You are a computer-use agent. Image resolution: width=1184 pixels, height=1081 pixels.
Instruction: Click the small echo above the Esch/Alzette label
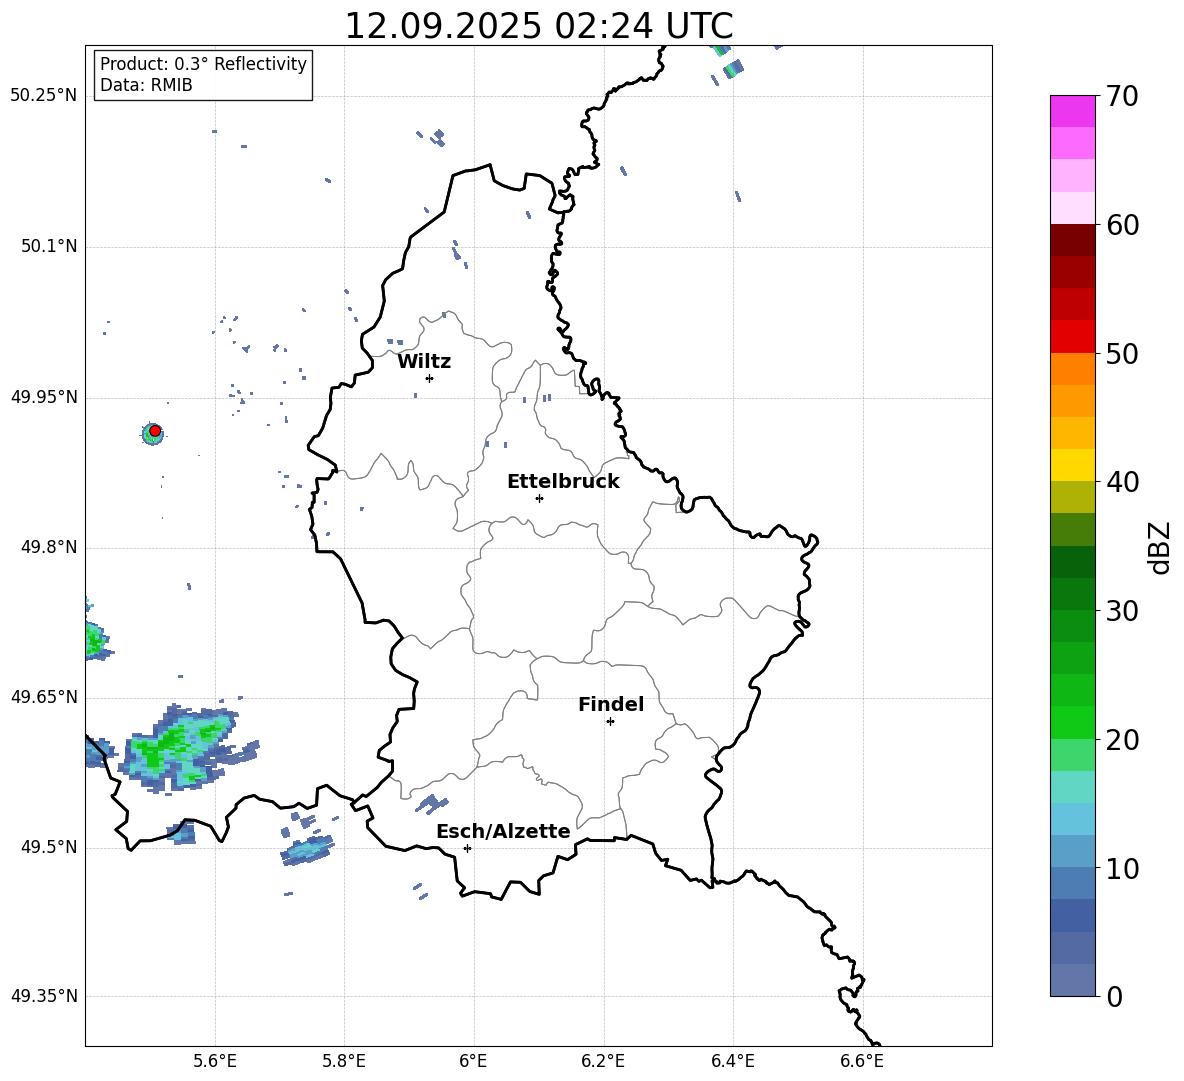click(431, 803)
